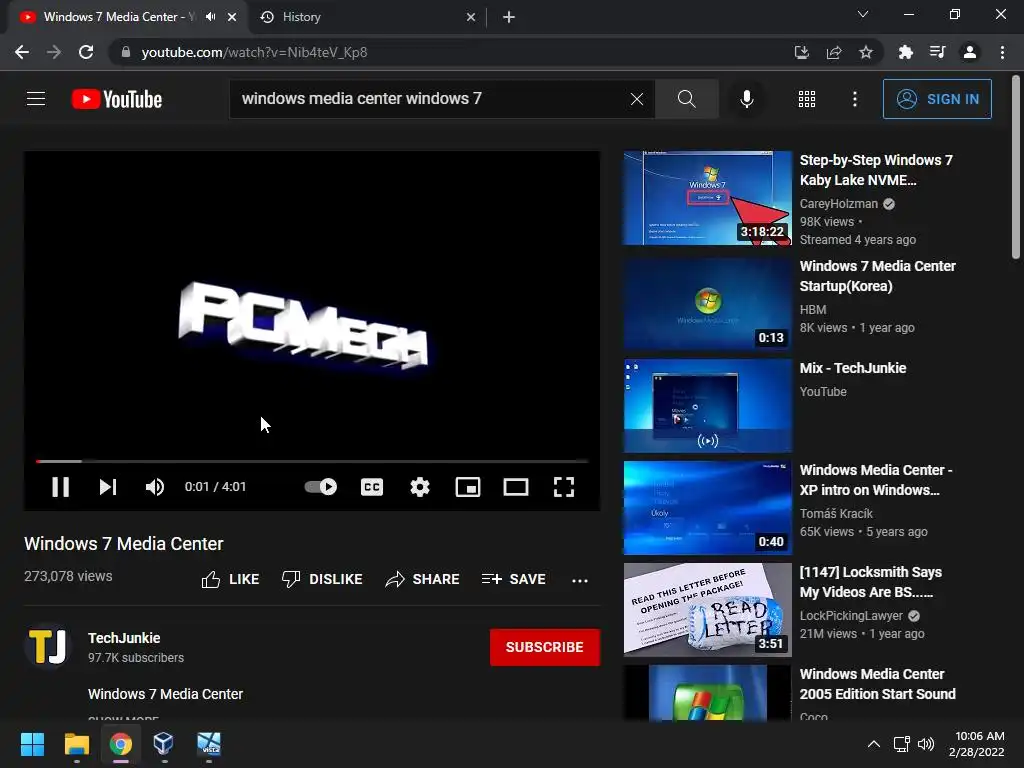Image resolution: width=1024 pixels, height=768 pixels.
Task: Open a new browser tab
Action: tap(509, 17)
